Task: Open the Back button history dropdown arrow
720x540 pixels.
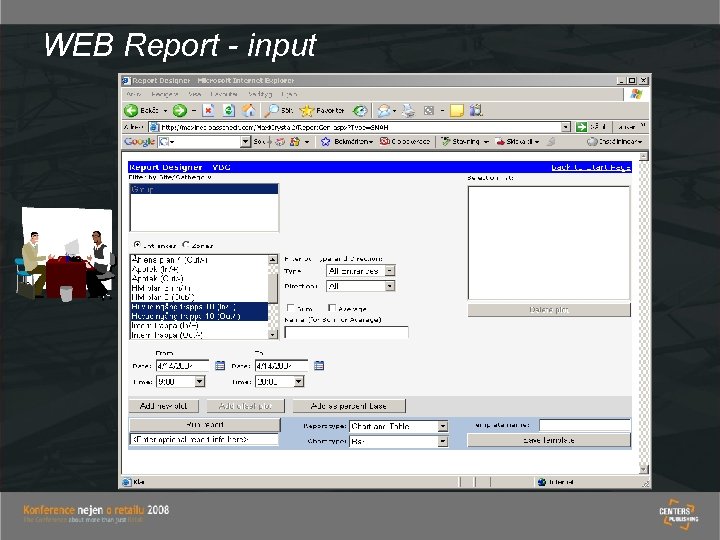Action: (165, 111)
